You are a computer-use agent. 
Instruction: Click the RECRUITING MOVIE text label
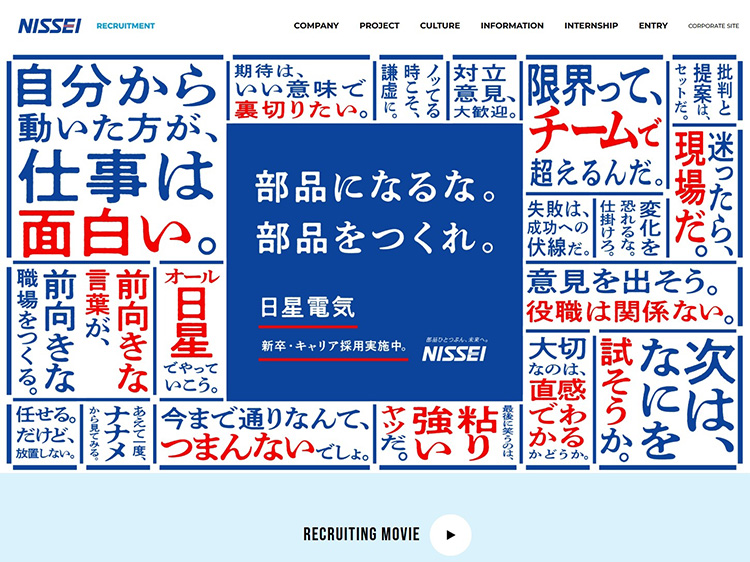361,534
